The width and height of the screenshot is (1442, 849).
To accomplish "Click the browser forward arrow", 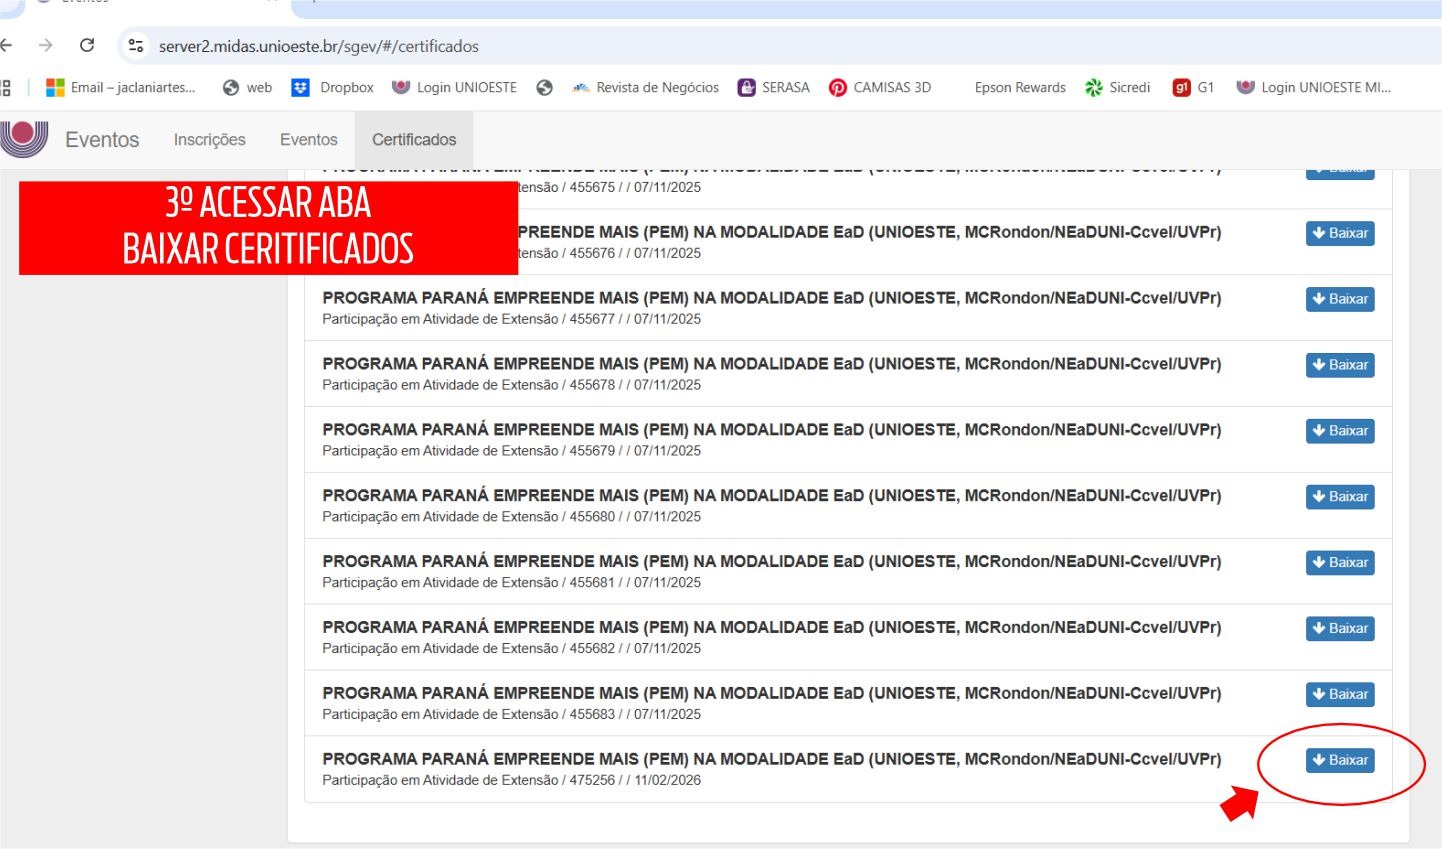I will tap(45, 45).
